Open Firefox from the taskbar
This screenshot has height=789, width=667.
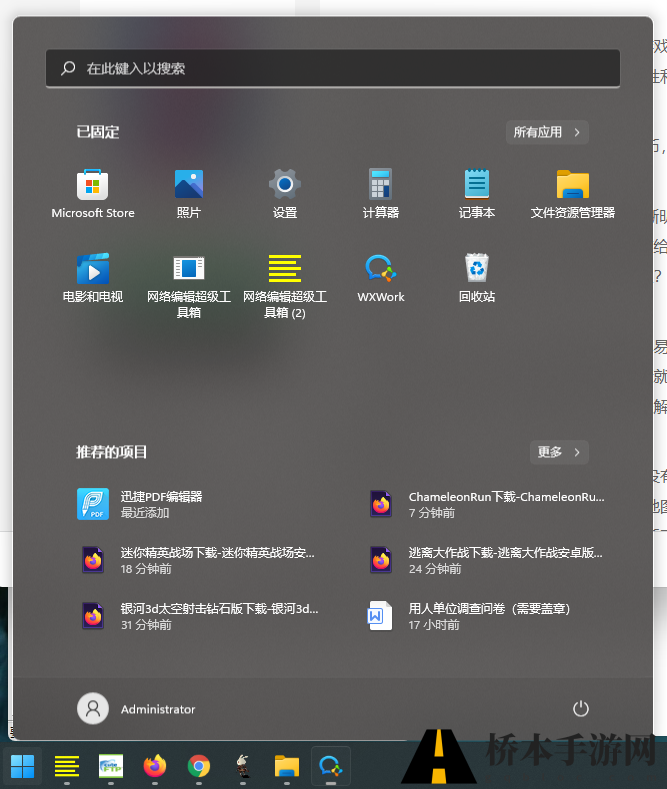click(155, 766)
